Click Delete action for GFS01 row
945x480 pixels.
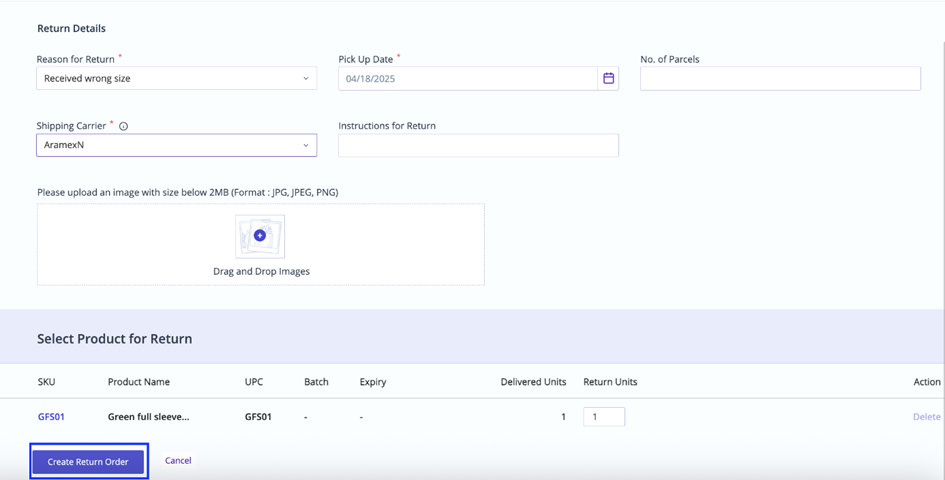(x=927, y=417)
